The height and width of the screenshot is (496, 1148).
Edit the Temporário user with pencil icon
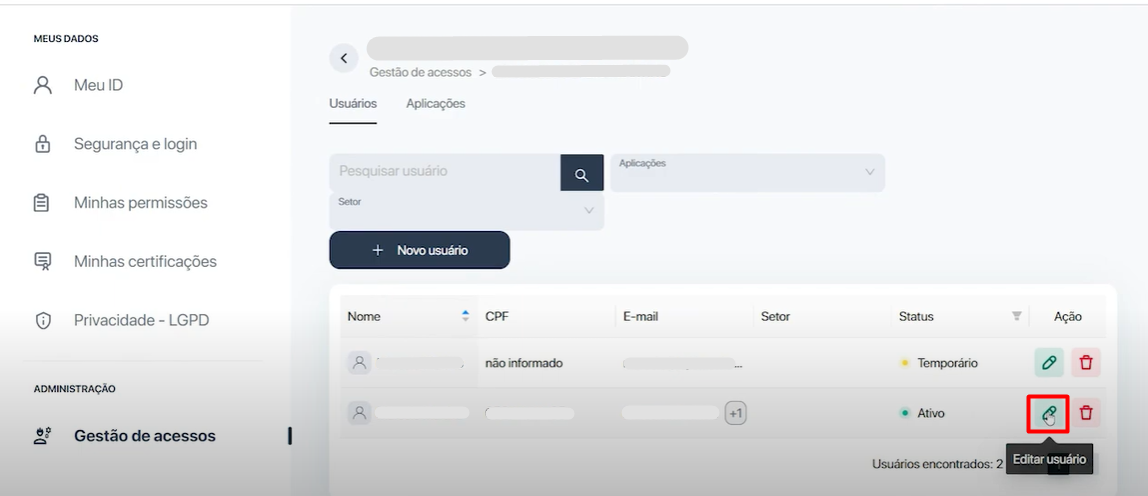click(1049, 363)
